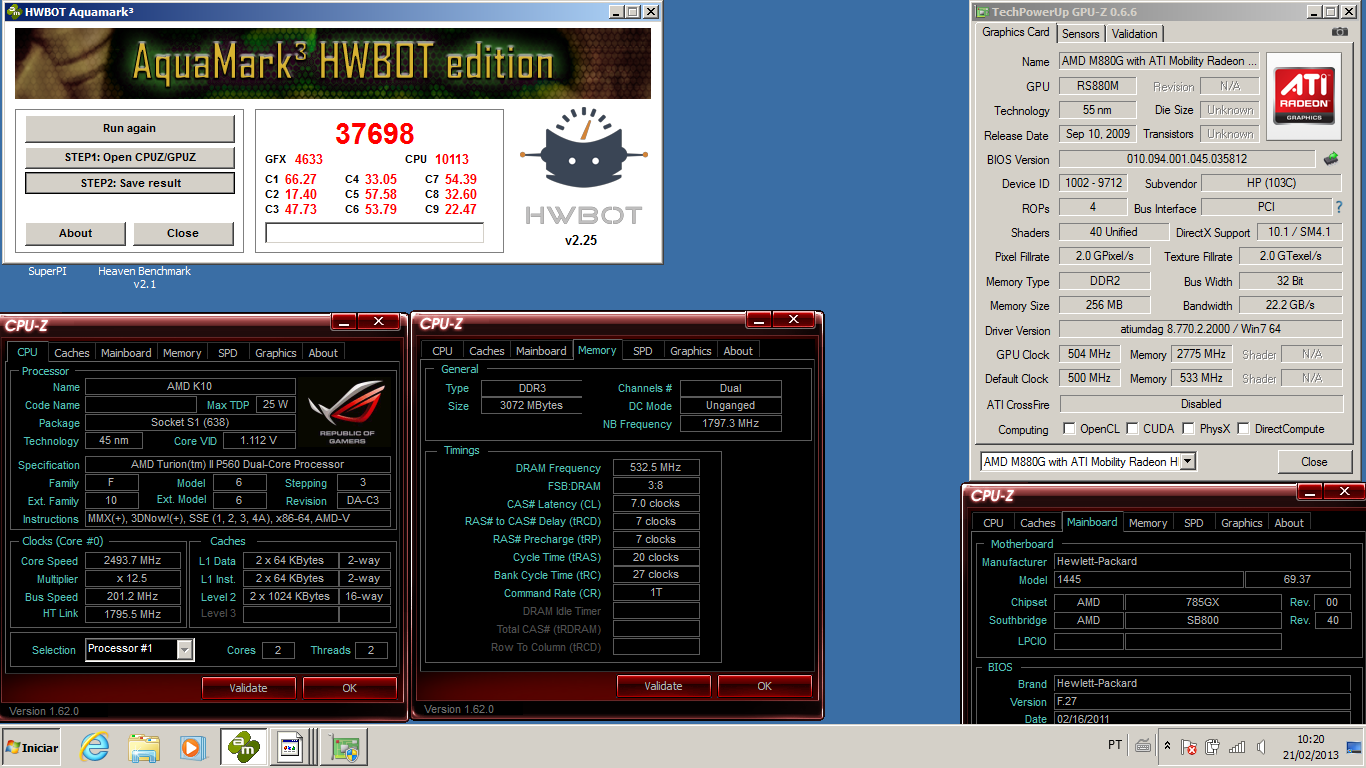Switch to Aquamark taskbar button
The height and width of the screenshot is (768, 1366).
(x=244, y=747)
